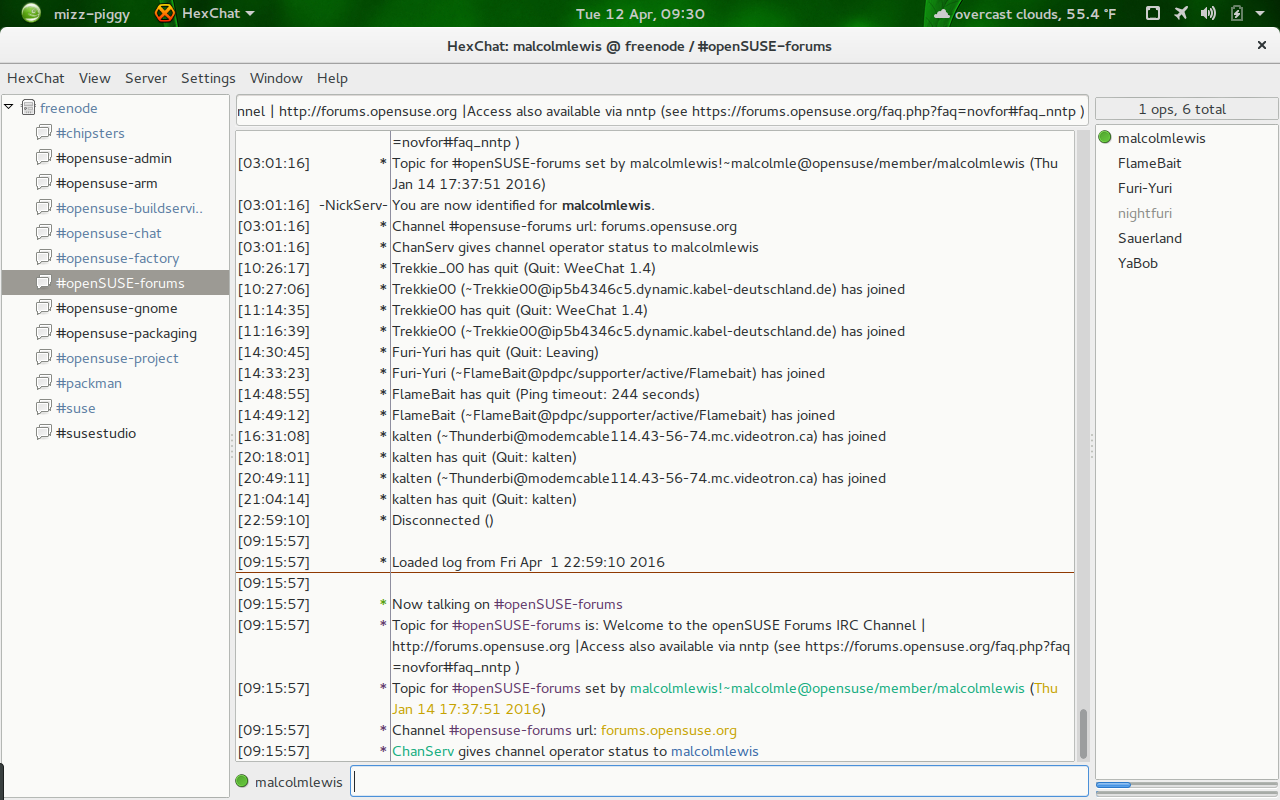Click the #opensuse-arm channel icon
This screenshot has width=1280, height=800.
tap(43, 183)
